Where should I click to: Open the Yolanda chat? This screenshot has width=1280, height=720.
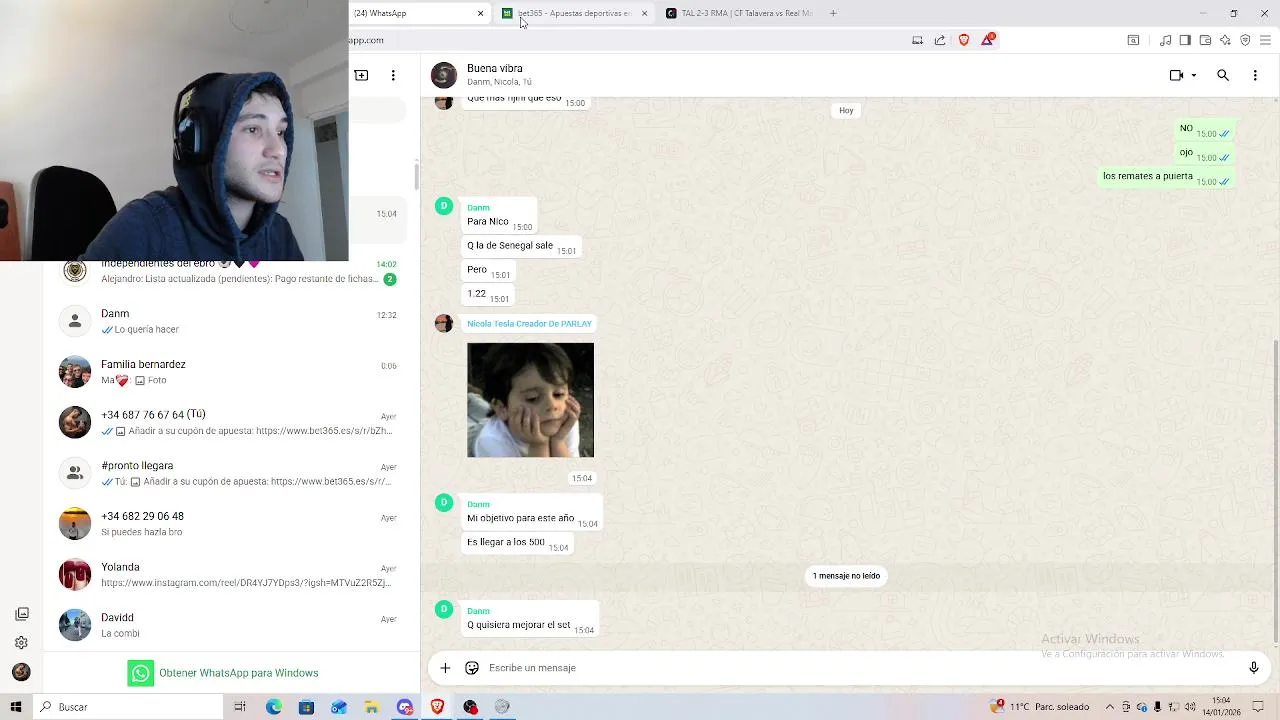[x=230, y=574]
